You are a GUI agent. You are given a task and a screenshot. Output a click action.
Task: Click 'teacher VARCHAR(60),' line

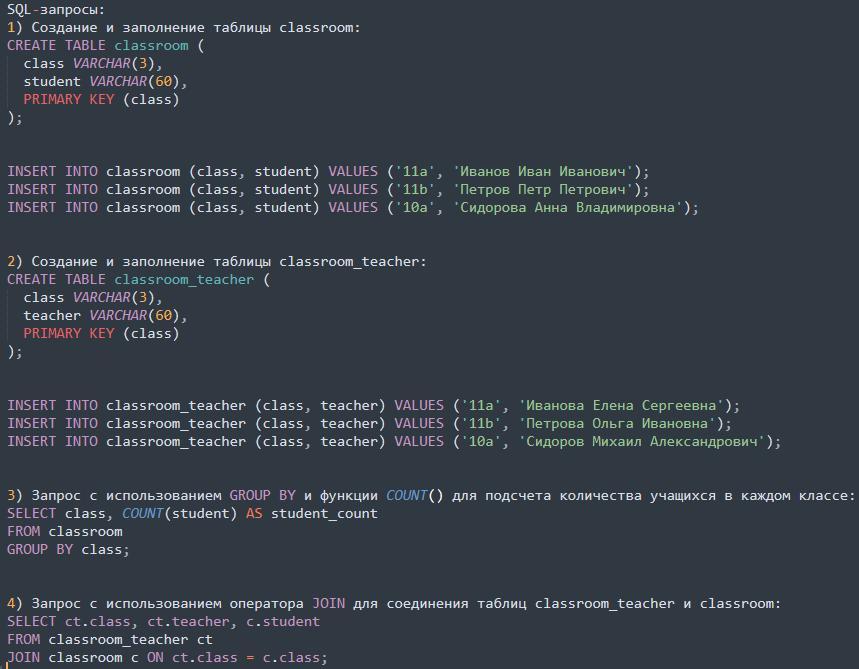click(105, 316)
